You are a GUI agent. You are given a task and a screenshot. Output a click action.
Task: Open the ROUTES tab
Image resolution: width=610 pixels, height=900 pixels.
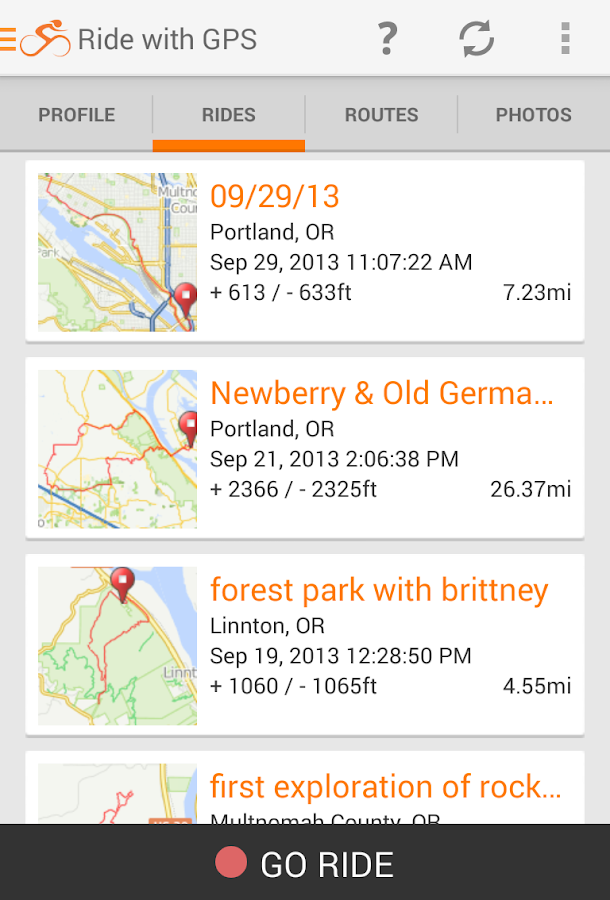[381, 115]
